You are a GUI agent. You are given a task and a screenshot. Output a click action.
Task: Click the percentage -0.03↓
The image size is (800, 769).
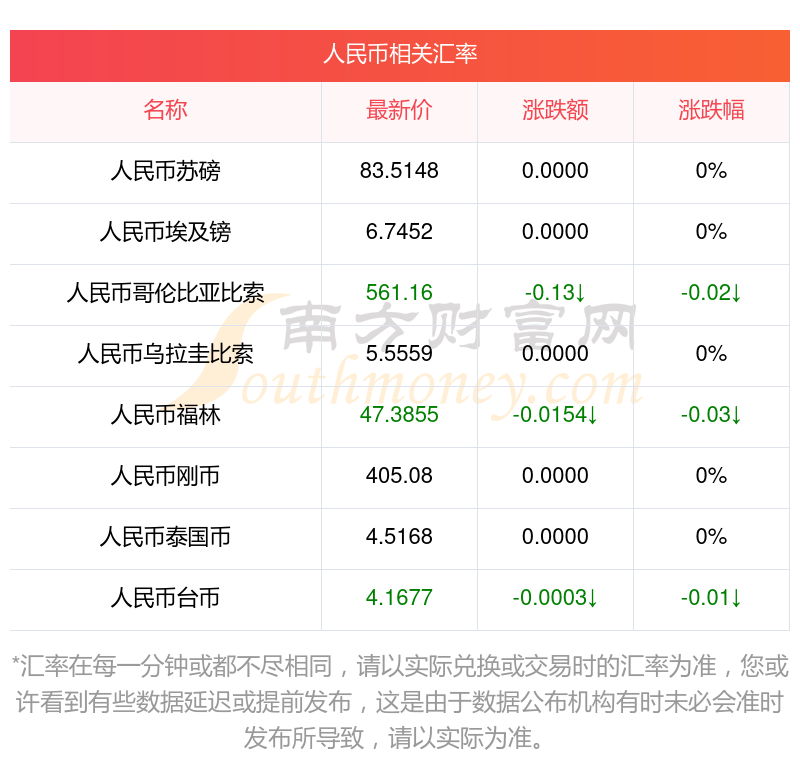(711, 414)
